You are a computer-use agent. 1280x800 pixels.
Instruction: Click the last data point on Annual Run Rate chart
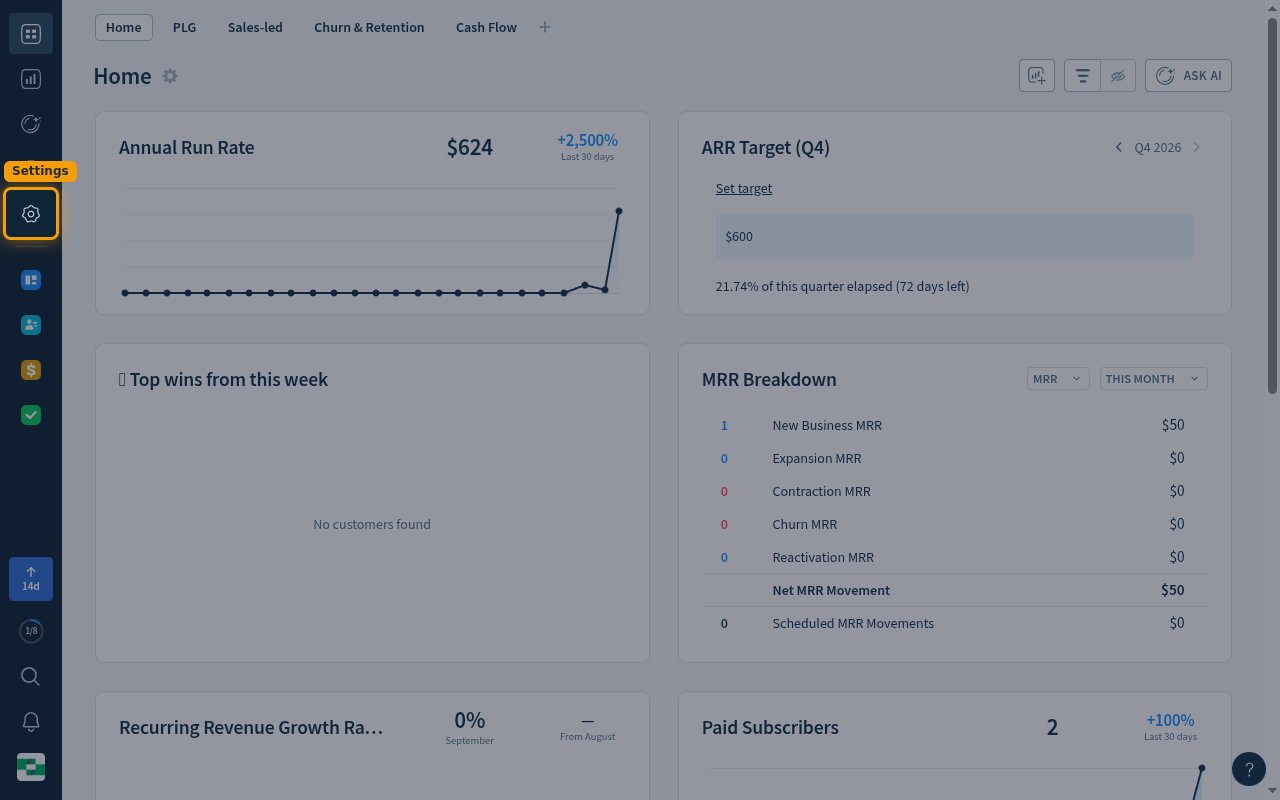(x=619, y=211)
